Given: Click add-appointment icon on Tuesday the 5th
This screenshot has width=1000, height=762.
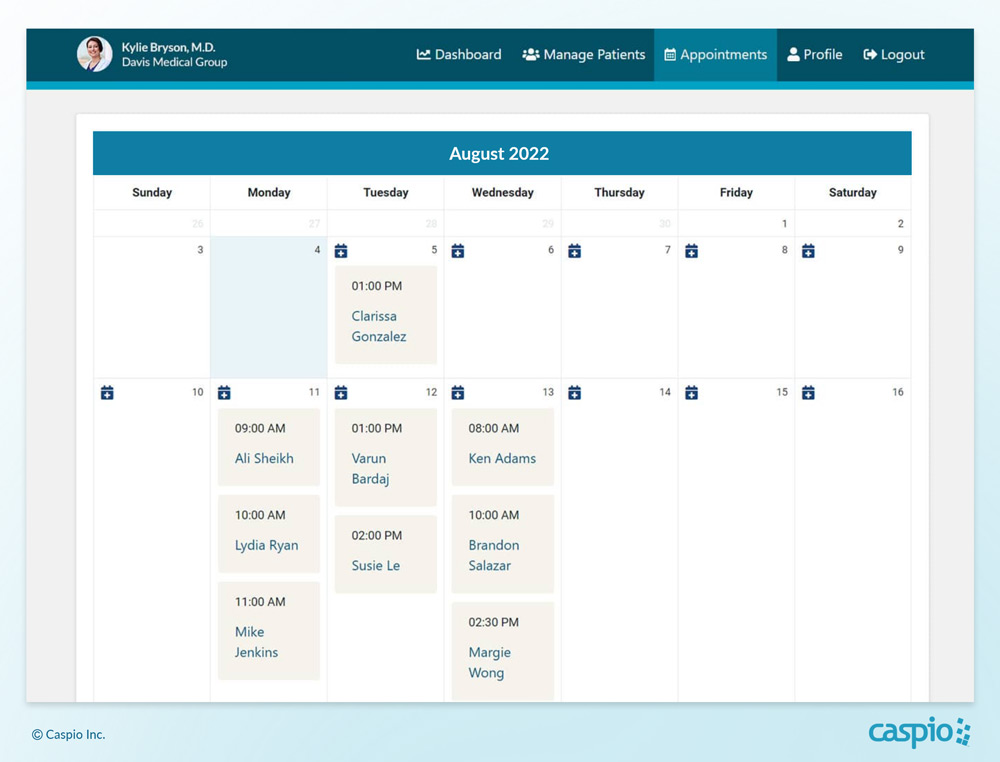Looking at the screenshot, I should point(341,251).
